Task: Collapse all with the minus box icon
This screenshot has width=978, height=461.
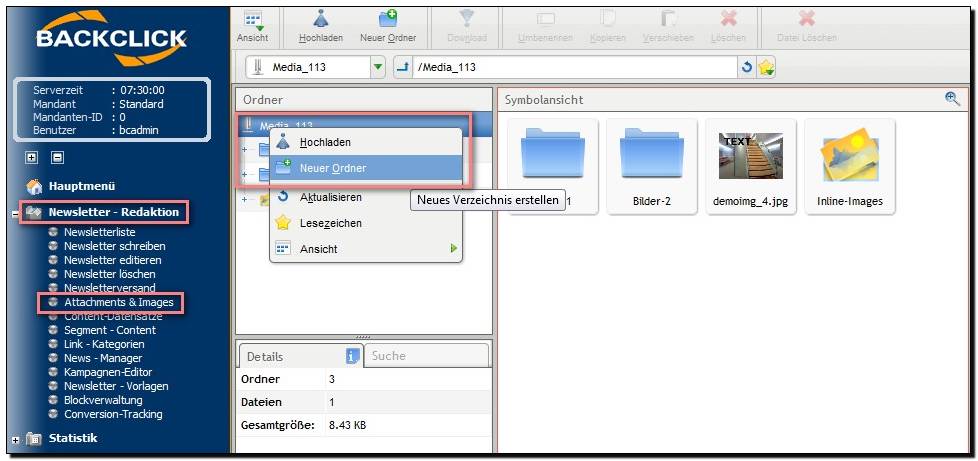Action: (x=57, y=158)
